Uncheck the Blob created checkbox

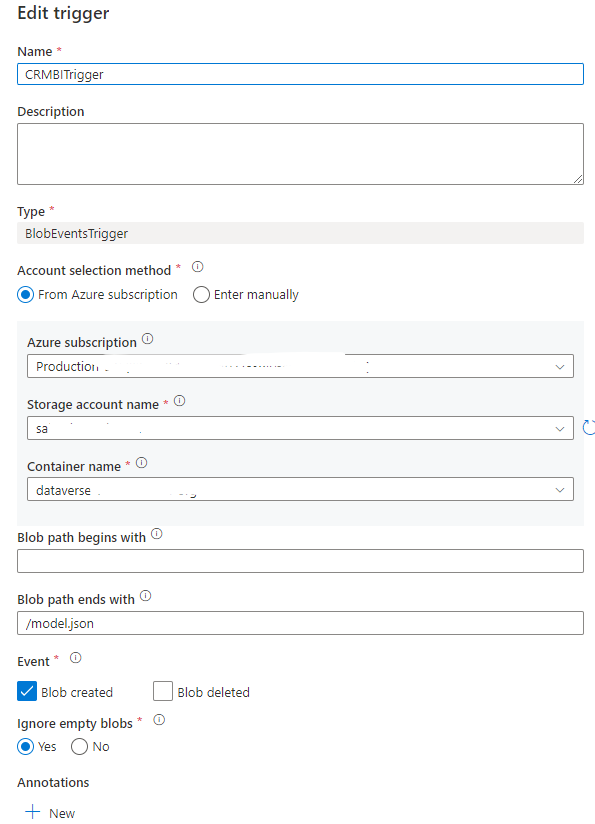pos(27,692)
